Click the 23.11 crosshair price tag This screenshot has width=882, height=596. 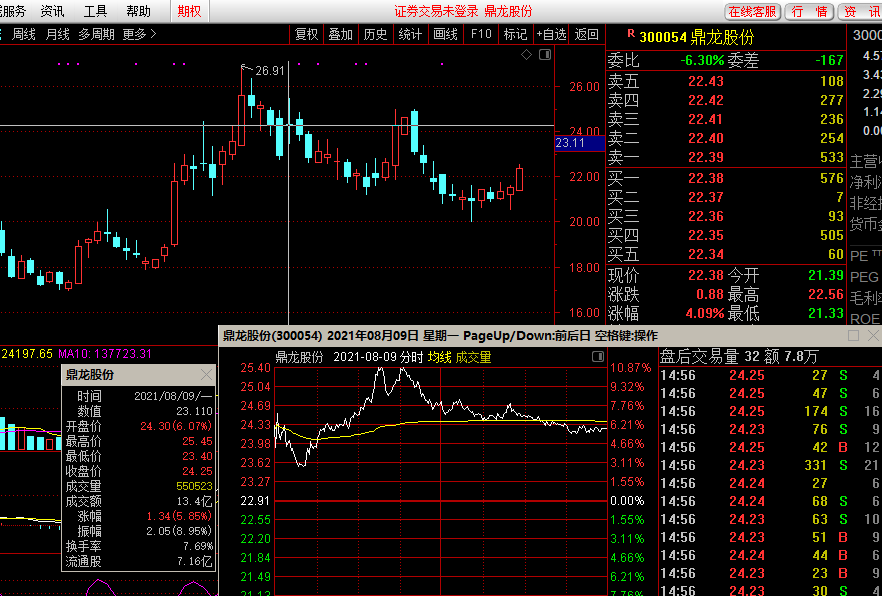click(579, 143)
